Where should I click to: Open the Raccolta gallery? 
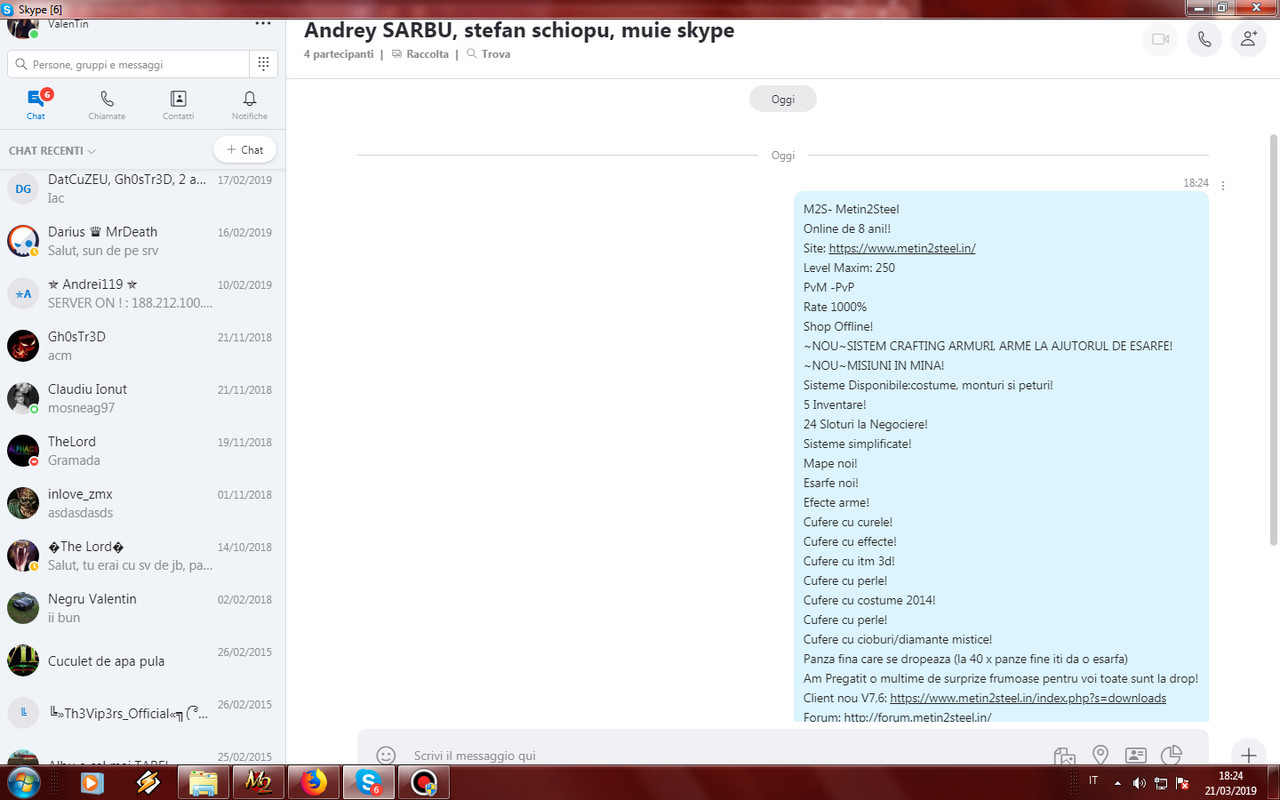[420, 54]
